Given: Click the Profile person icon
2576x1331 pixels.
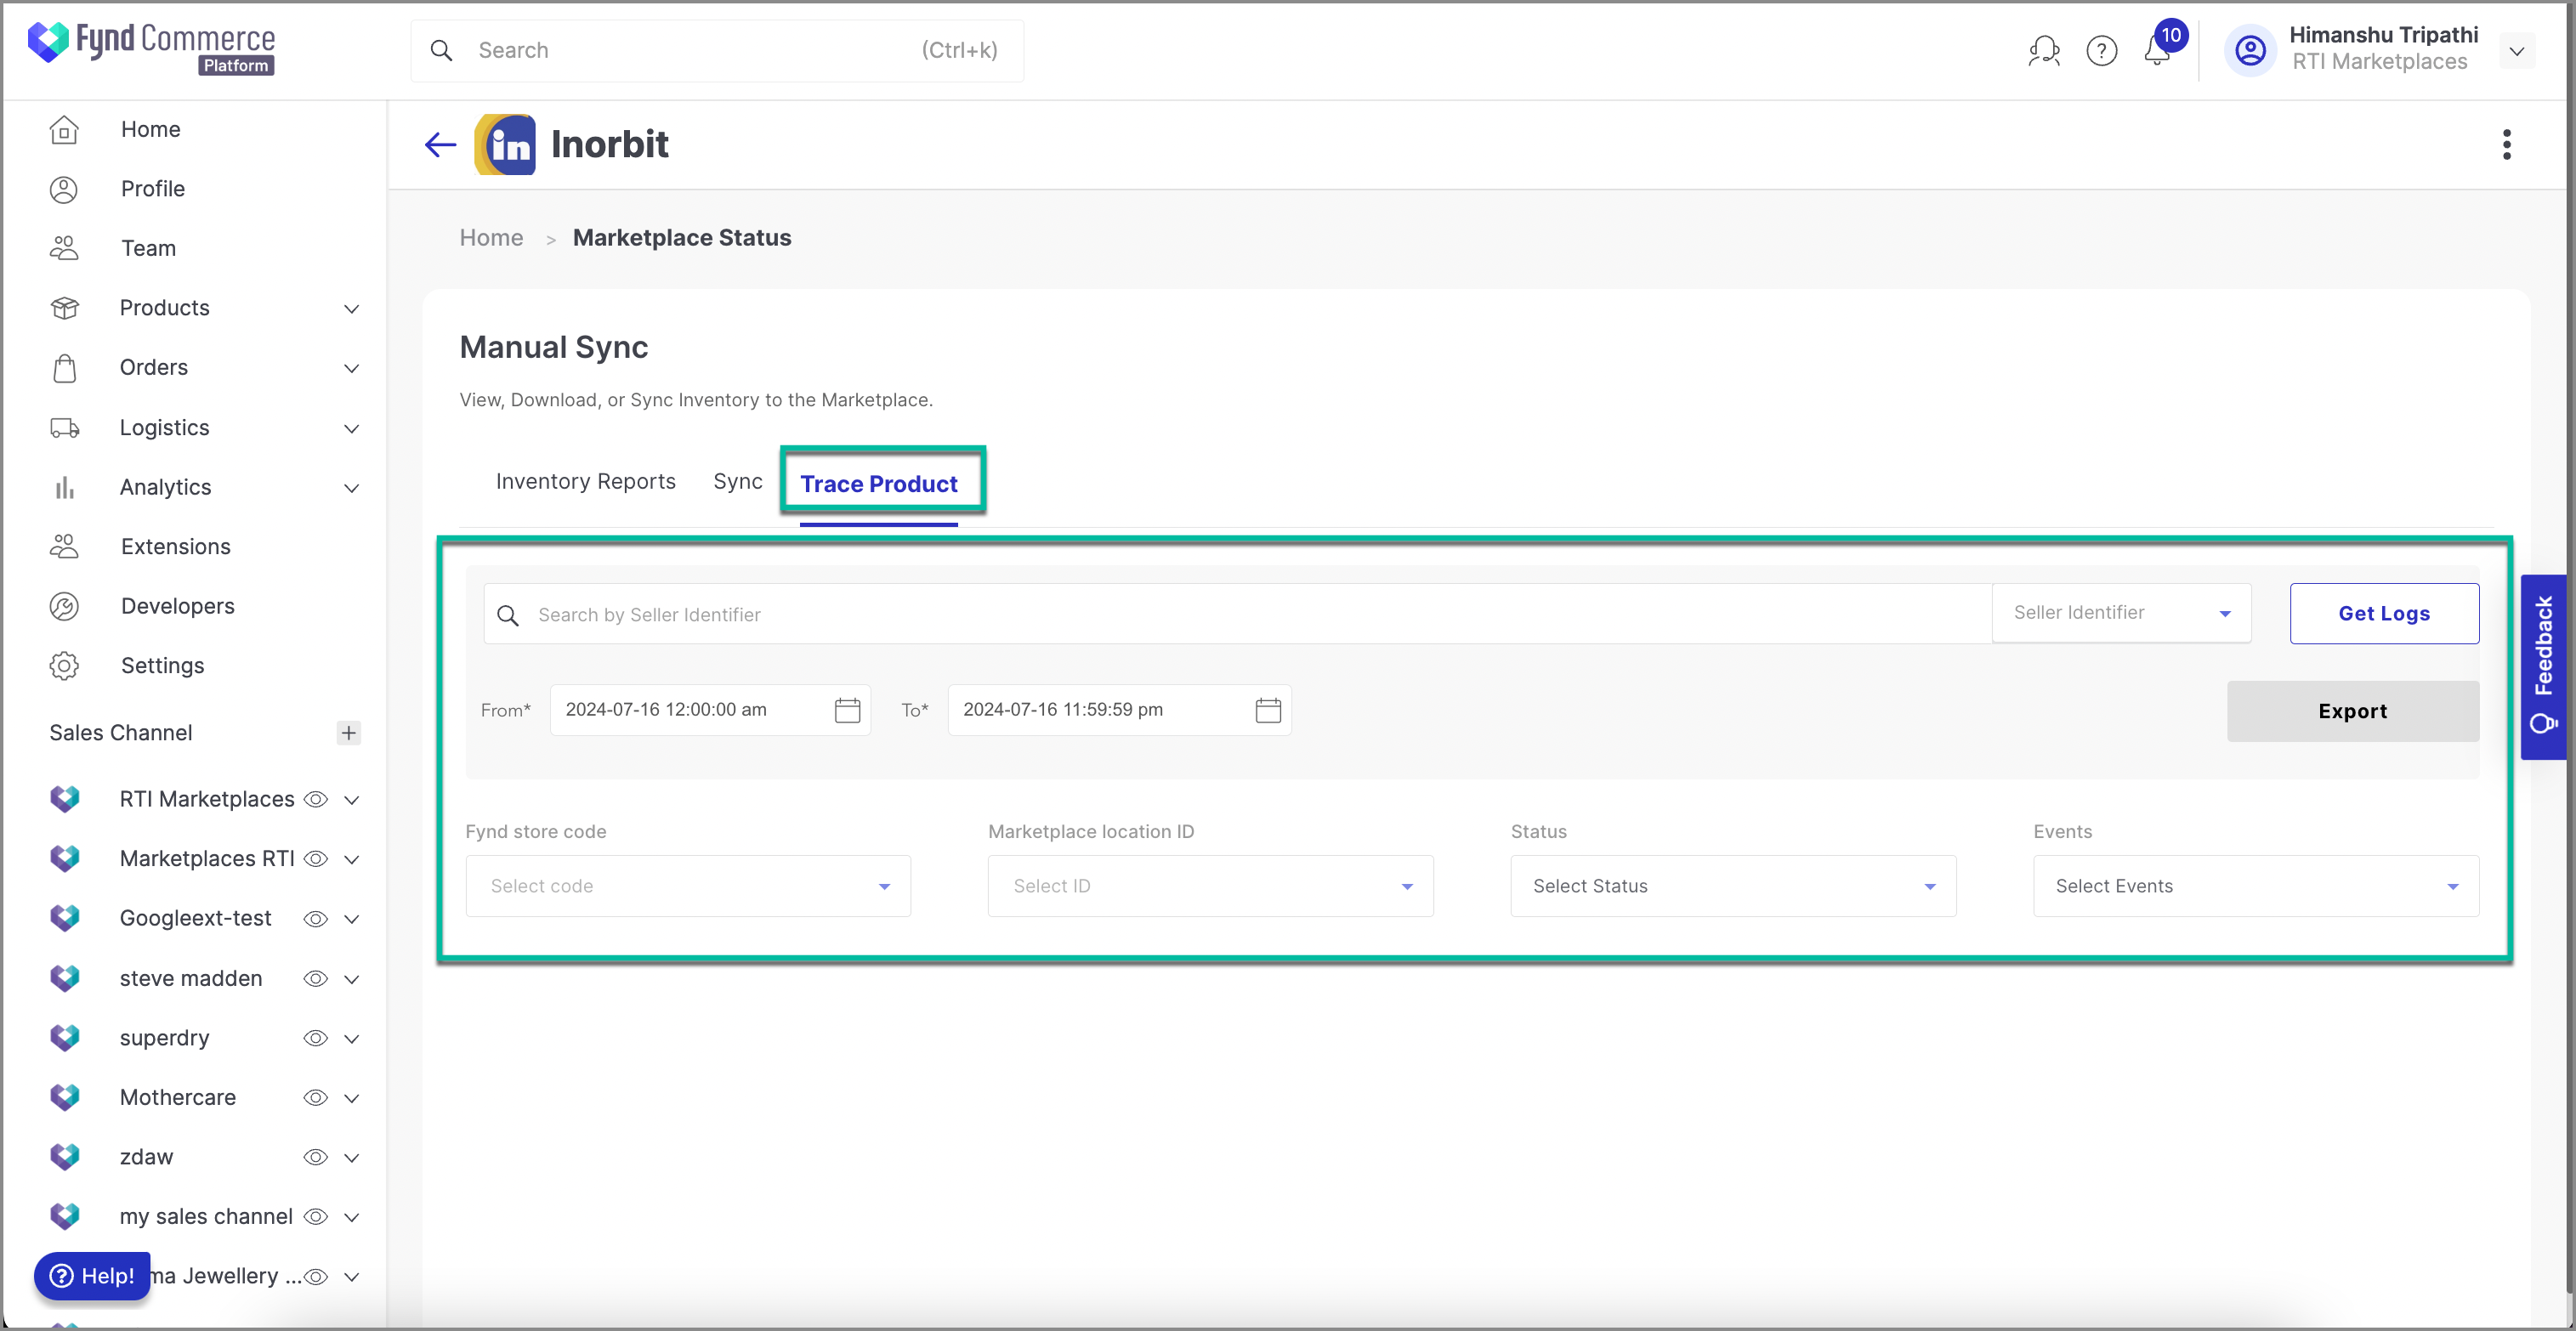Looking at the screenshot, I should click(64, 189).
